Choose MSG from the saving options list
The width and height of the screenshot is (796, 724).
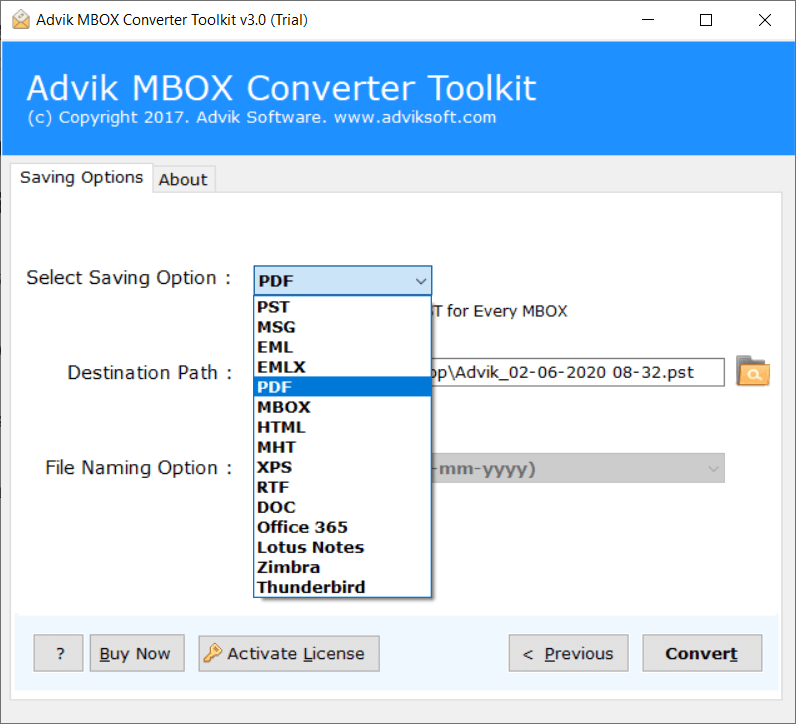[343, 327]
